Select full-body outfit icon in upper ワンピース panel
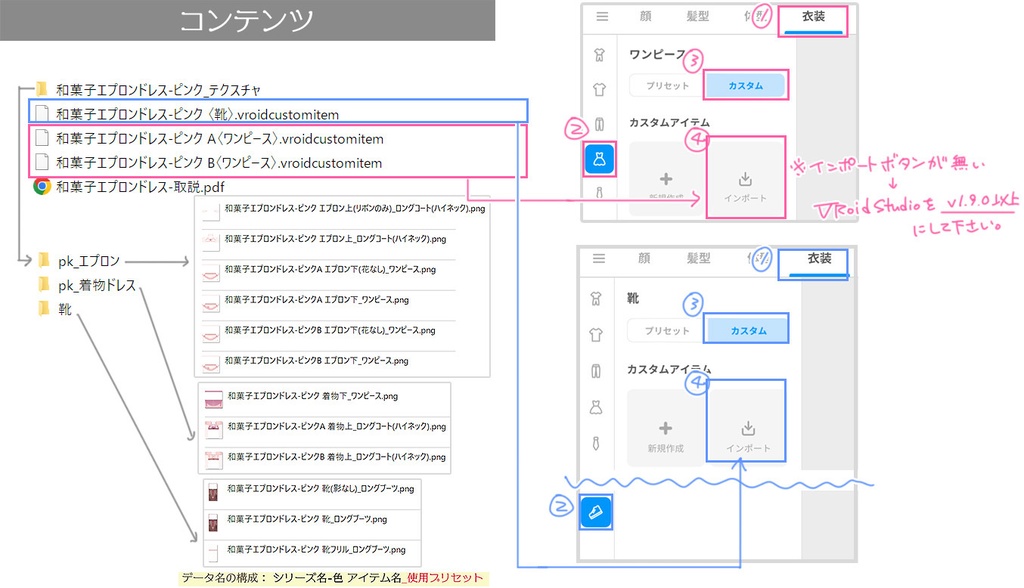1024x588 pixels. 600,55
